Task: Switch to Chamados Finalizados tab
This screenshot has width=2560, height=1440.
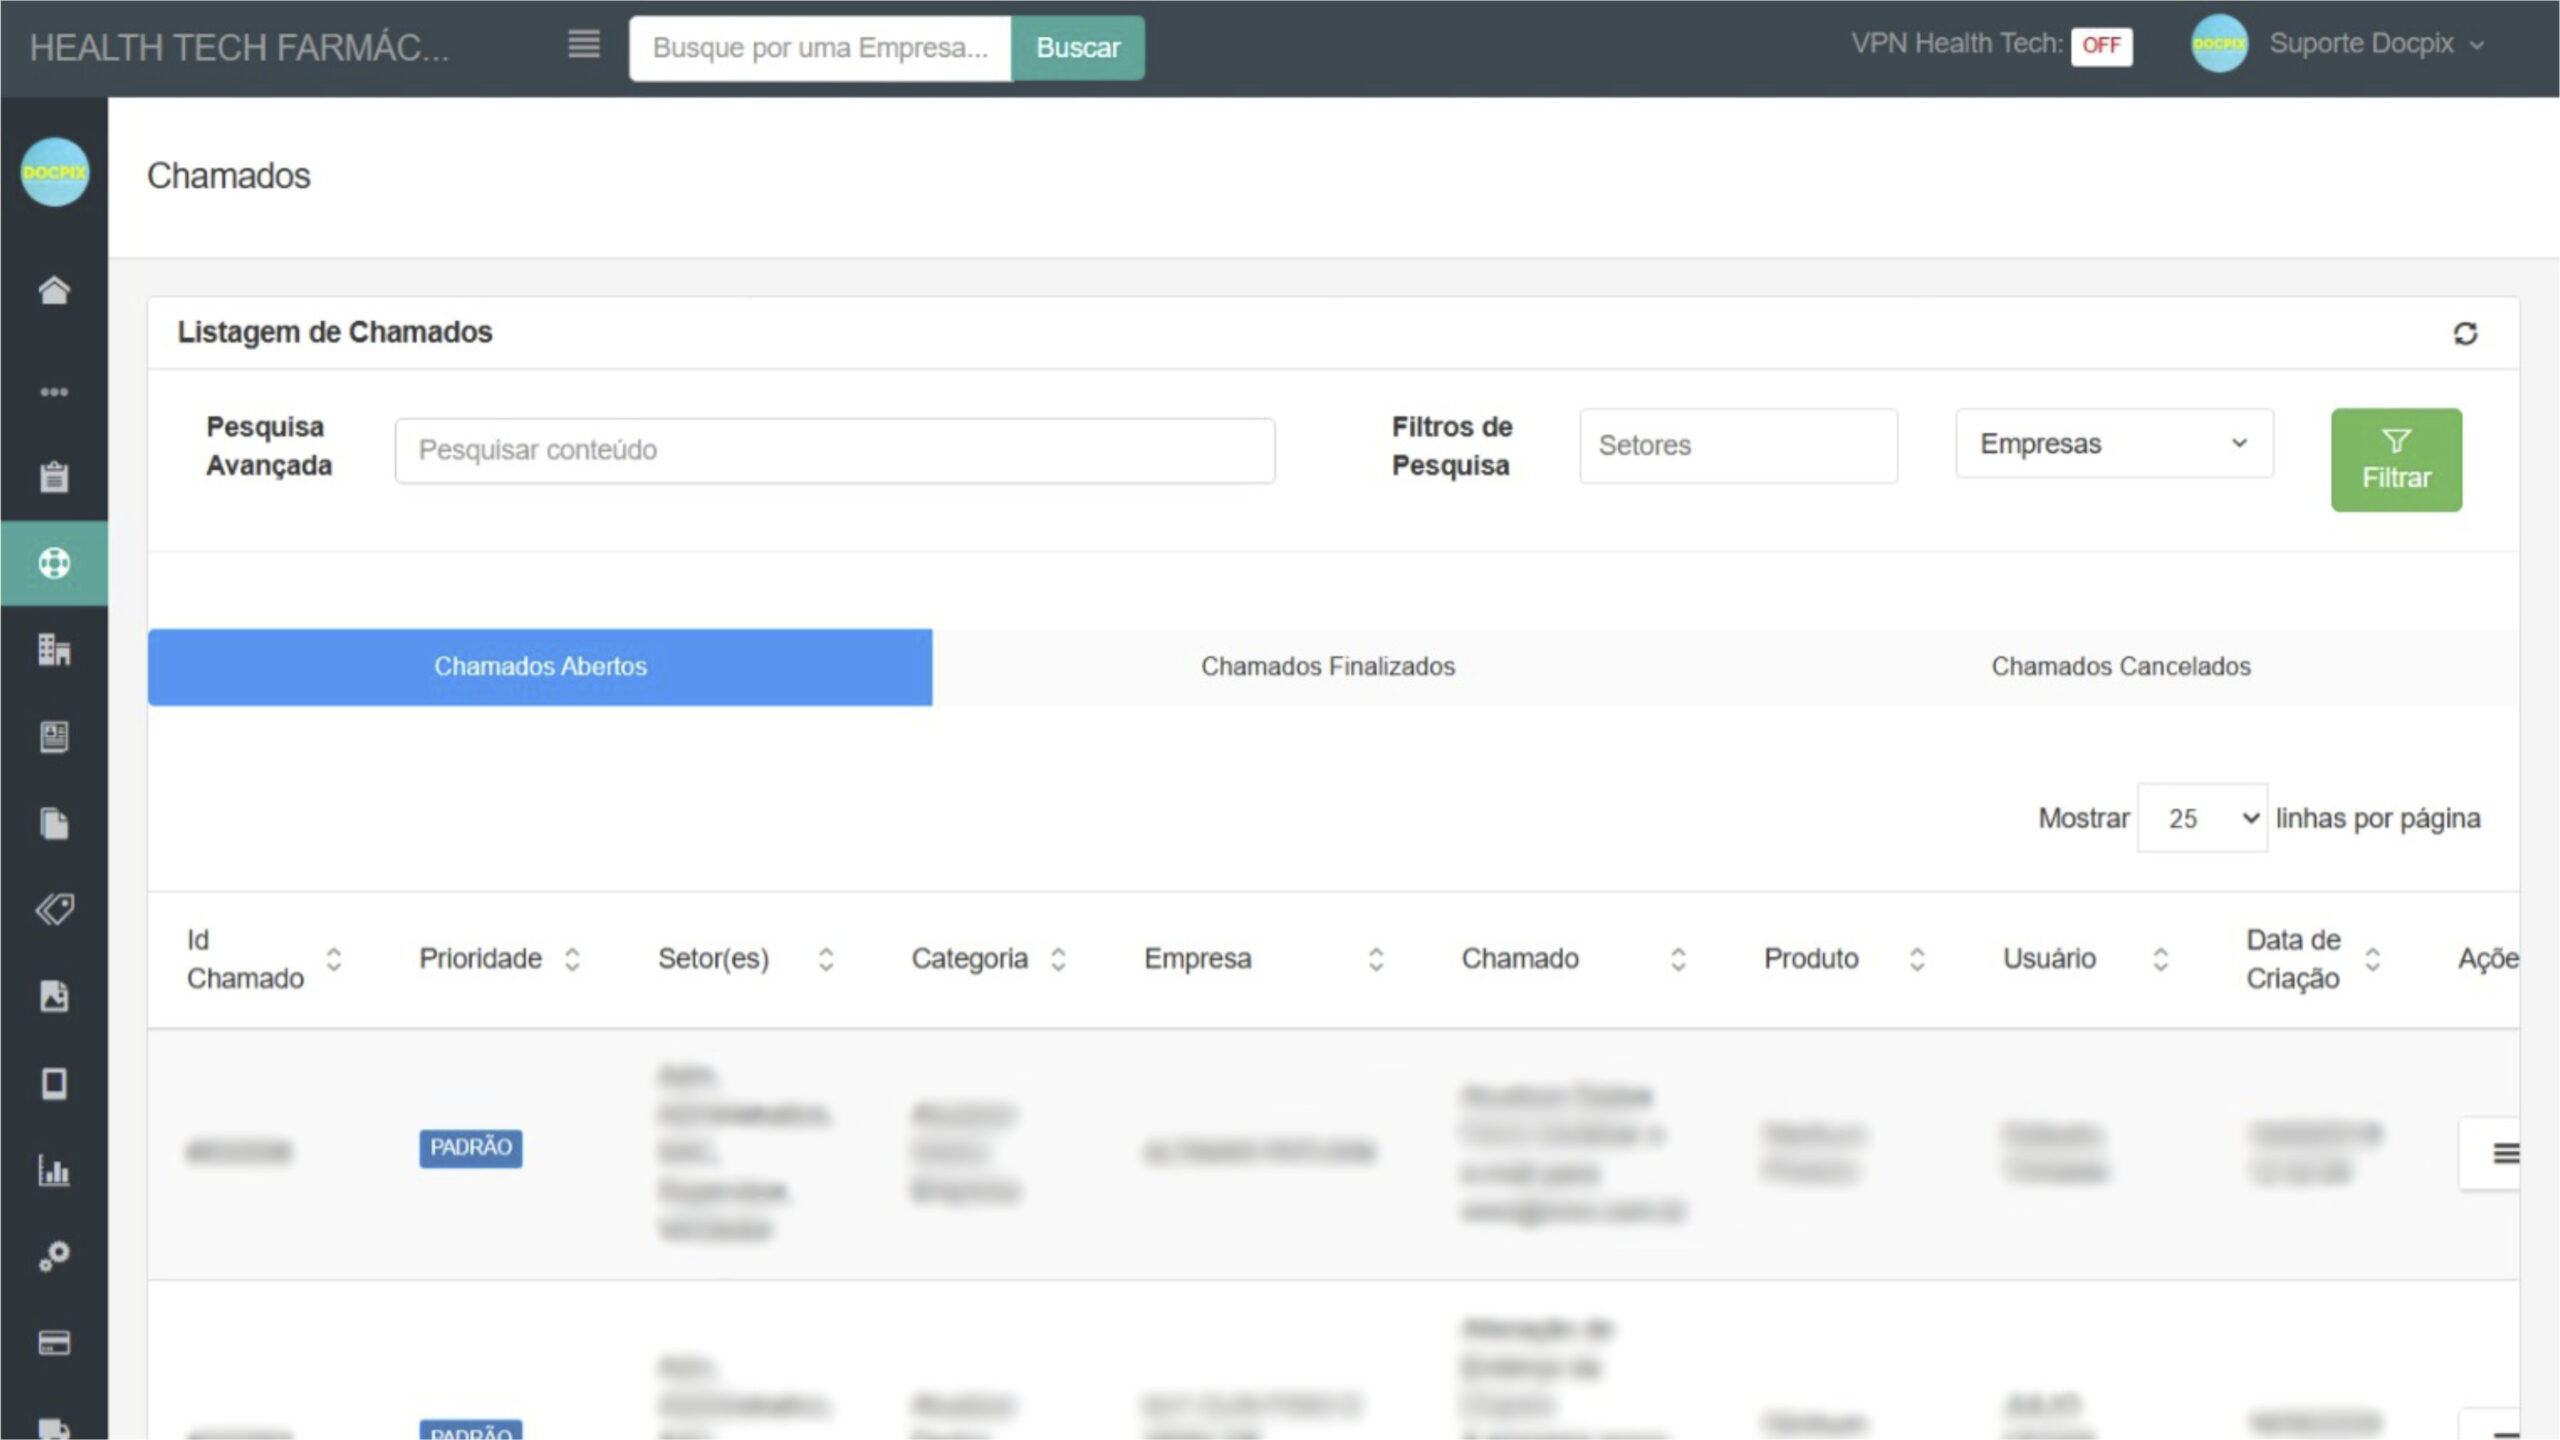Action: [x=1327, y=667]
